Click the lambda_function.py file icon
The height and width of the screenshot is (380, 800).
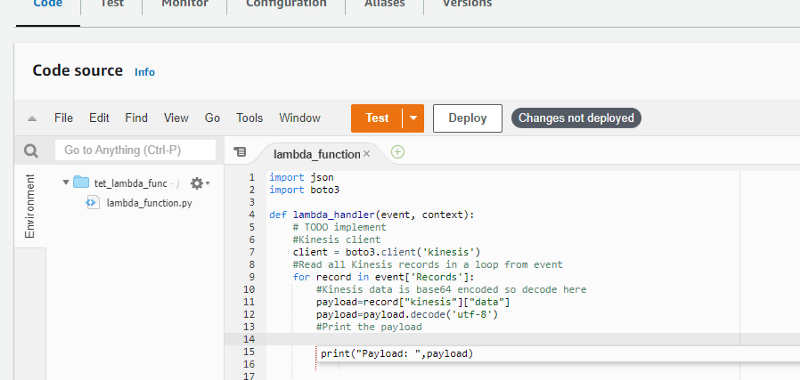92,202
